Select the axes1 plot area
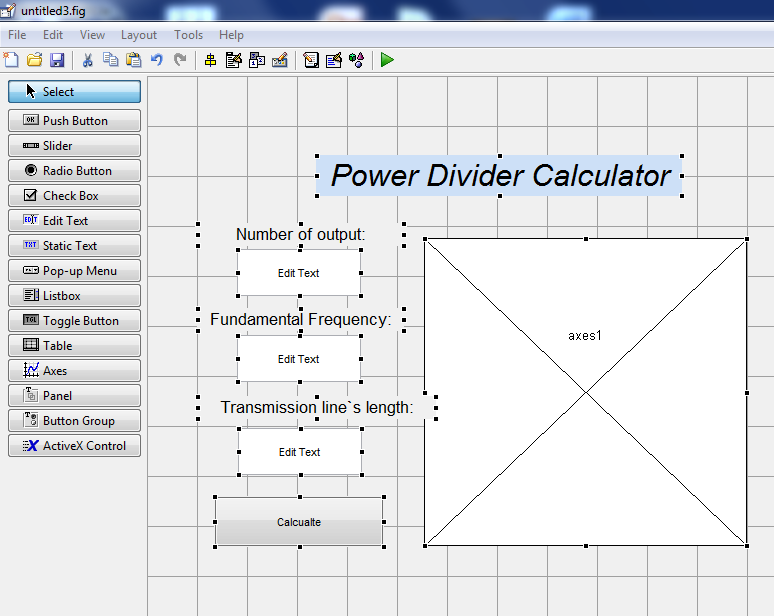Viewport: 774px width, 616px height. [586, 392]
